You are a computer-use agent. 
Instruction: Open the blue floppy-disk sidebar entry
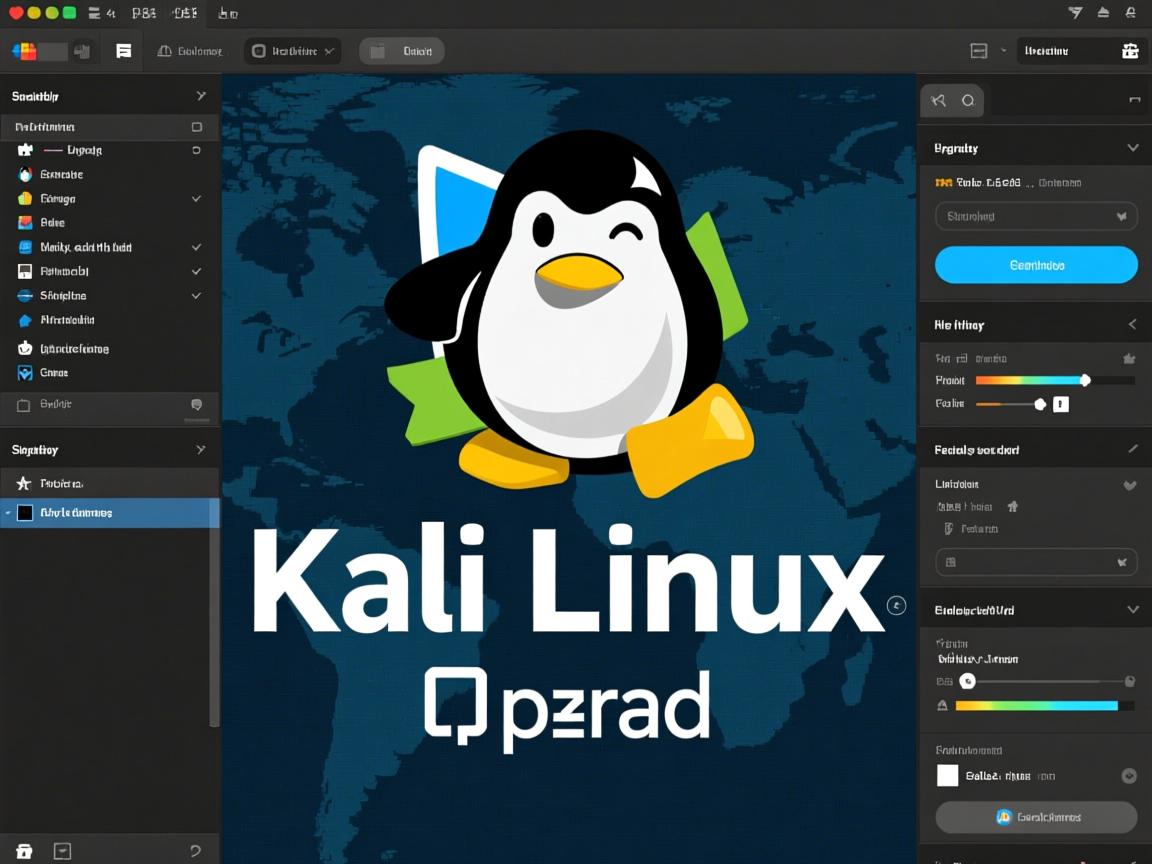(24, 271)
